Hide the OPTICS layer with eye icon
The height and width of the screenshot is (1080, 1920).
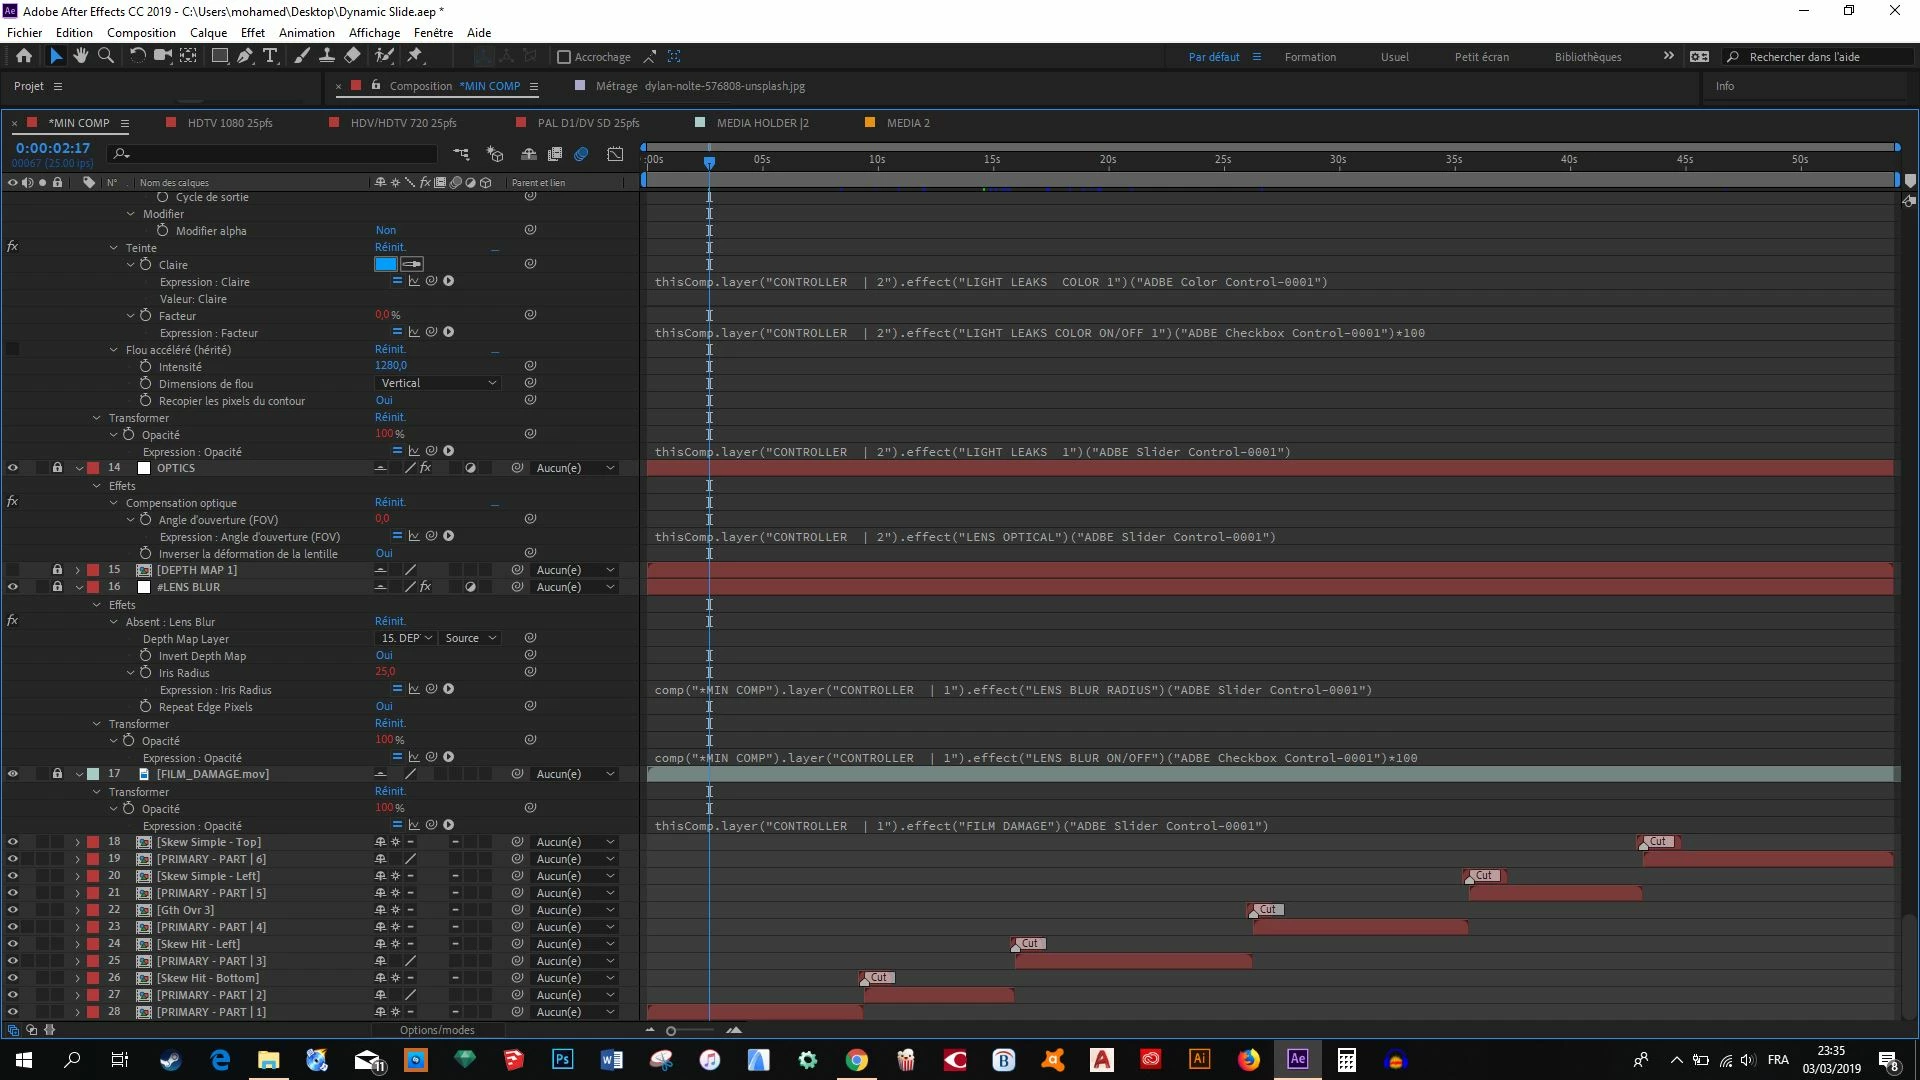click(x=13, y=468)
